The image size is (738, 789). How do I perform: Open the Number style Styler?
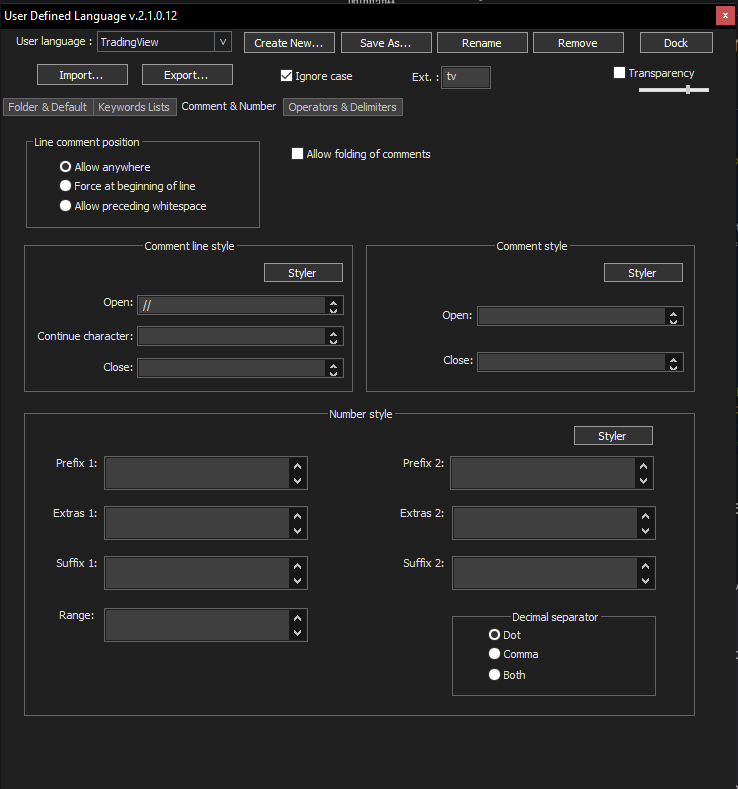(613, 436)
